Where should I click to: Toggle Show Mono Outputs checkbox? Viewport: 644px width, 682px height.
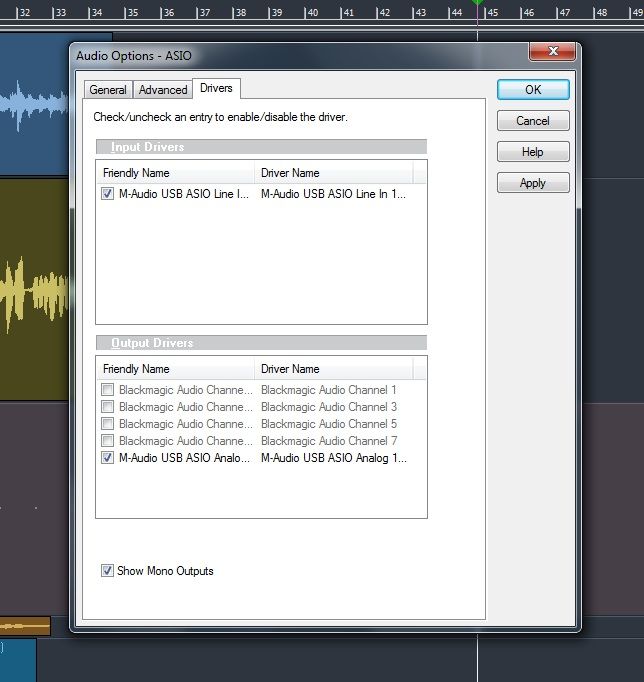tap(107, 571)
